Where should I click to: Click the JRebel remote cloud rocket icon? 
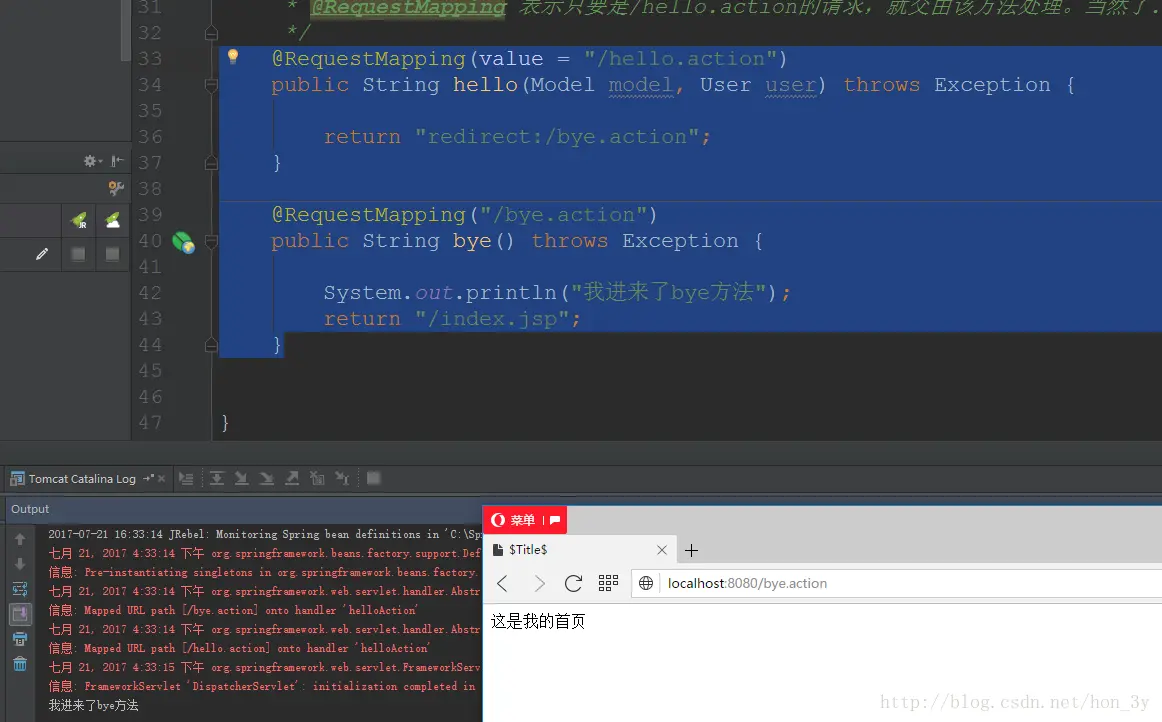(113, 220)
